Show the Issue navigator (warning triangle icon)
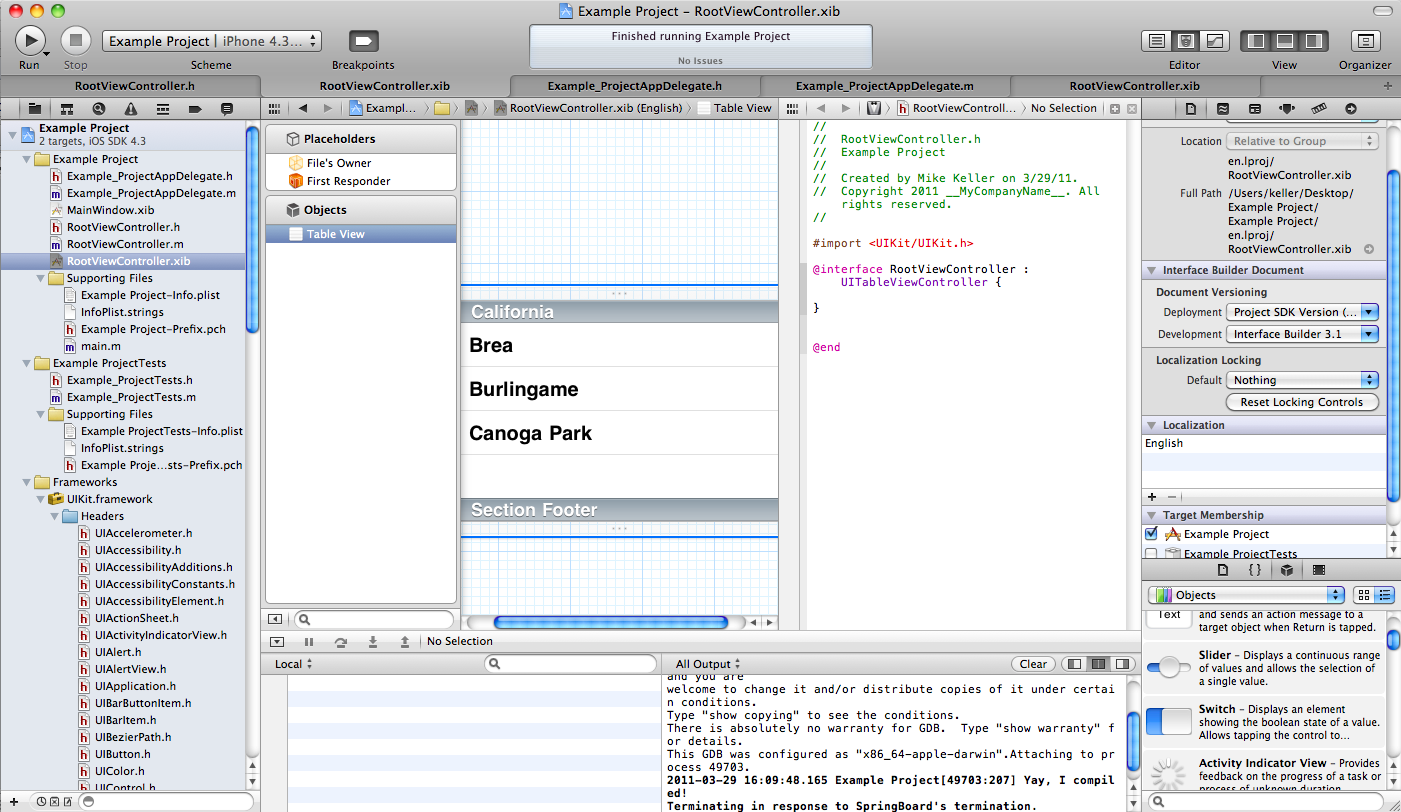This screenshot has height=812, width=1401. [130, 108]
